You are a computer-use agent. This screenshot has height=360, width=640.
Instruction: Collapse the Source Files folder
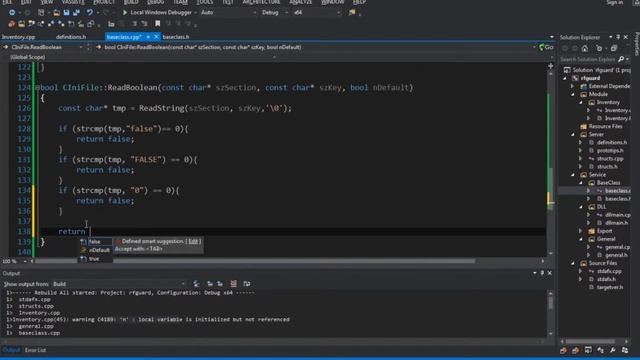click(x=573, y=263)
